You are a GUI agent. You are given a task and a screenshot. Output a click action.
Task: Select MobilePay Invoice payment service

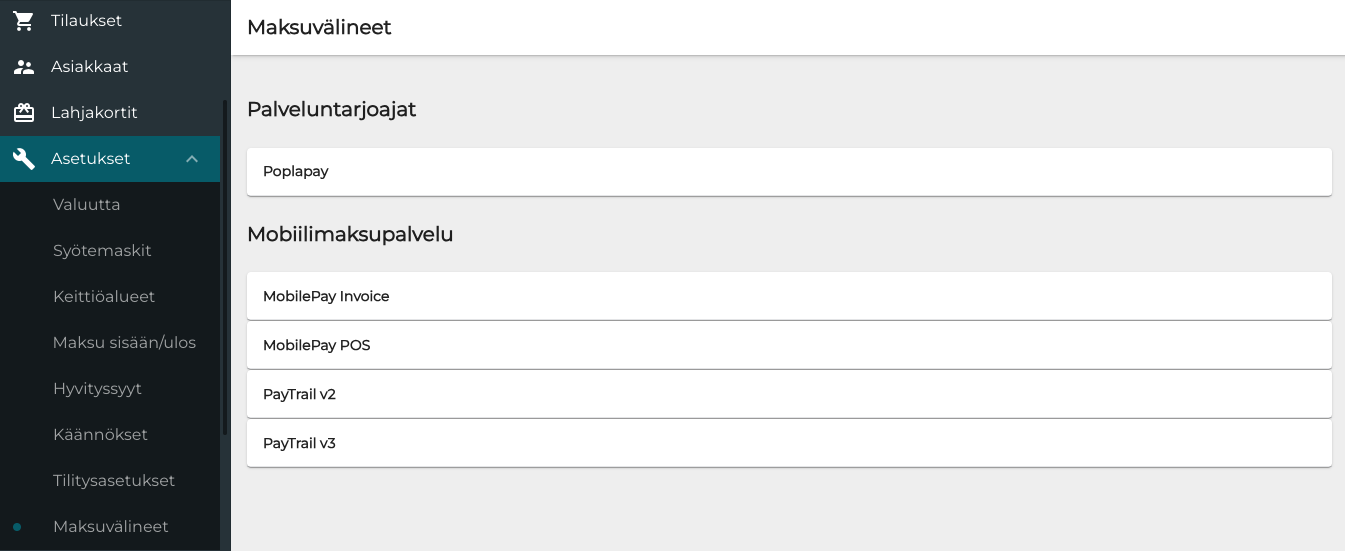point(789,296)
